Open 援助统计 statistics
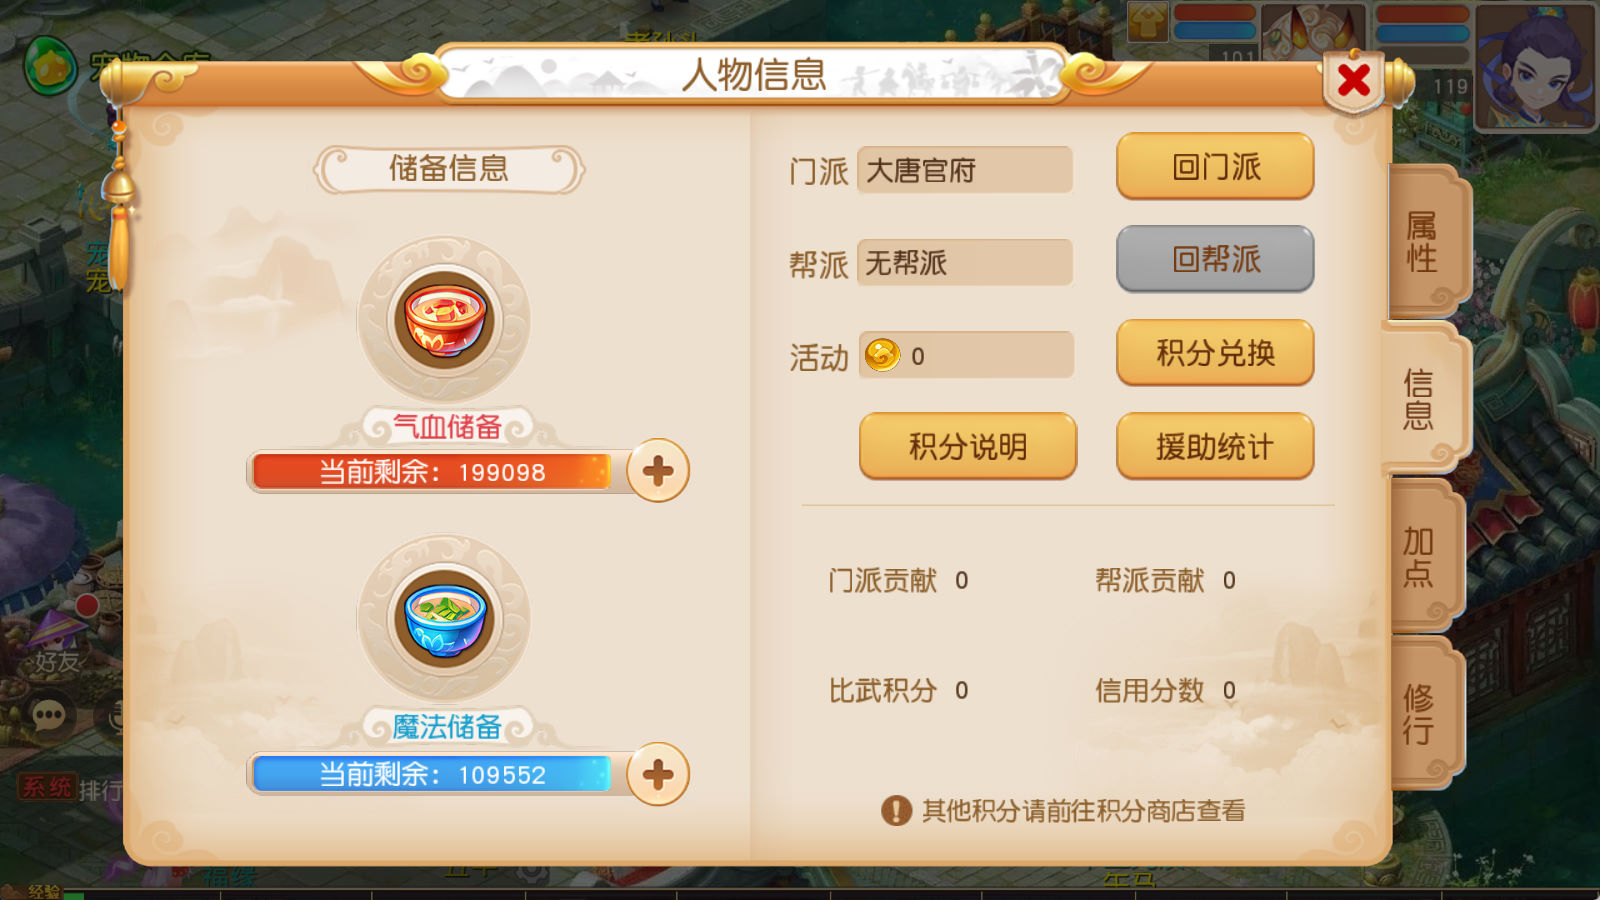Screen dimensions: 1600x900 tap(1215, 446)
